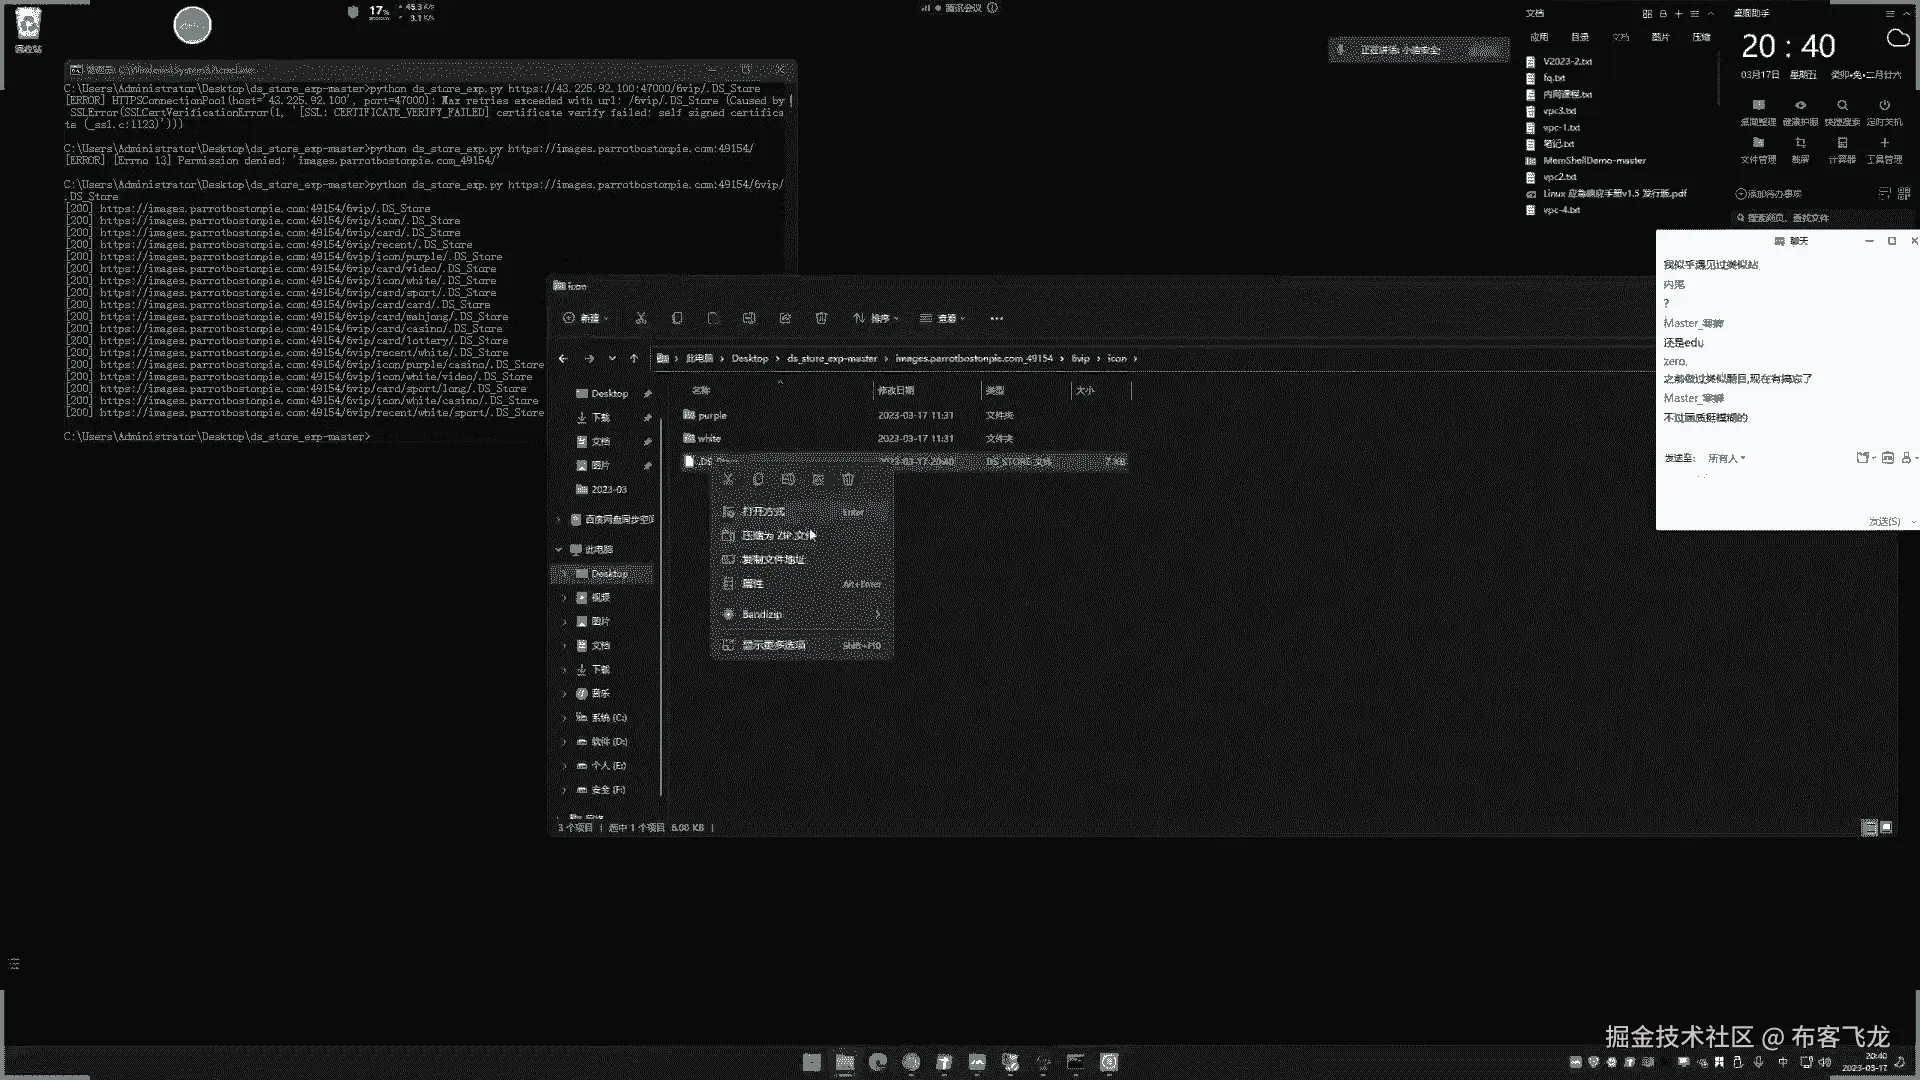Toggle the large icons view button
Image resolution: width=1920 pixels, height=1080 pixels.
click(1886, 828)
